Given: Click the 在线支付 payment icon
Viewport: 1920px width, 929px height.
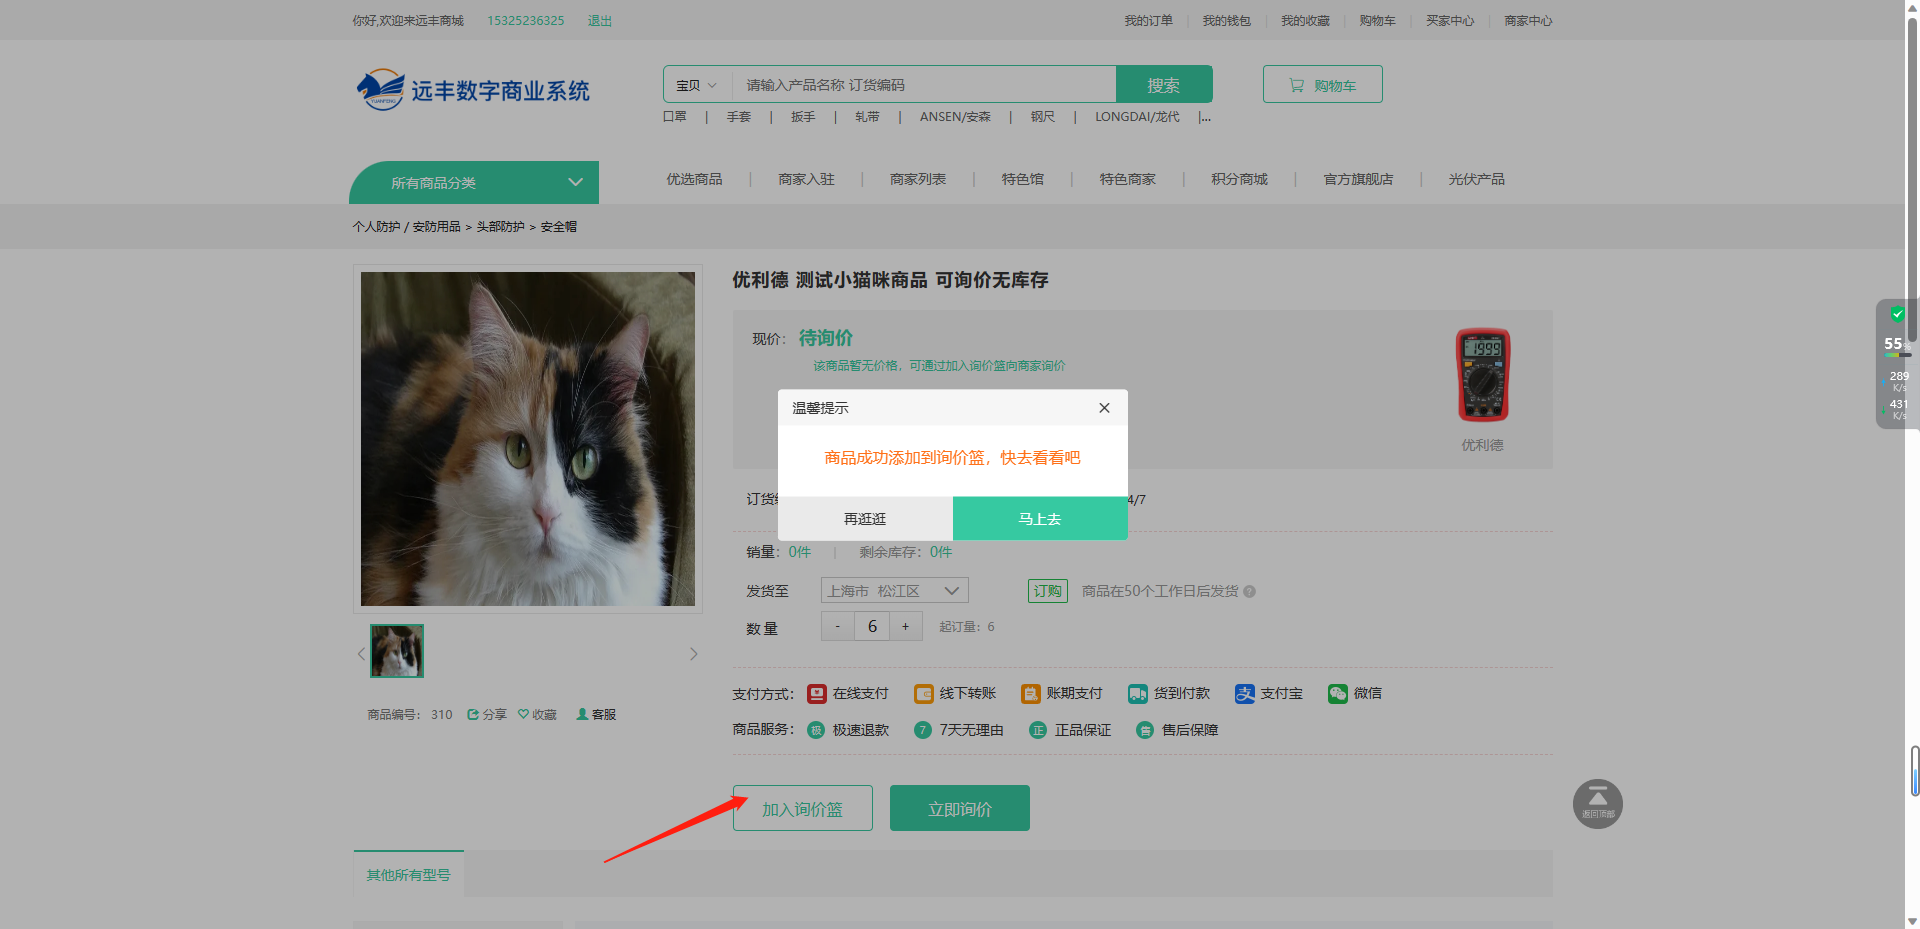Looking at the screenshot, I should coord(817,694).
